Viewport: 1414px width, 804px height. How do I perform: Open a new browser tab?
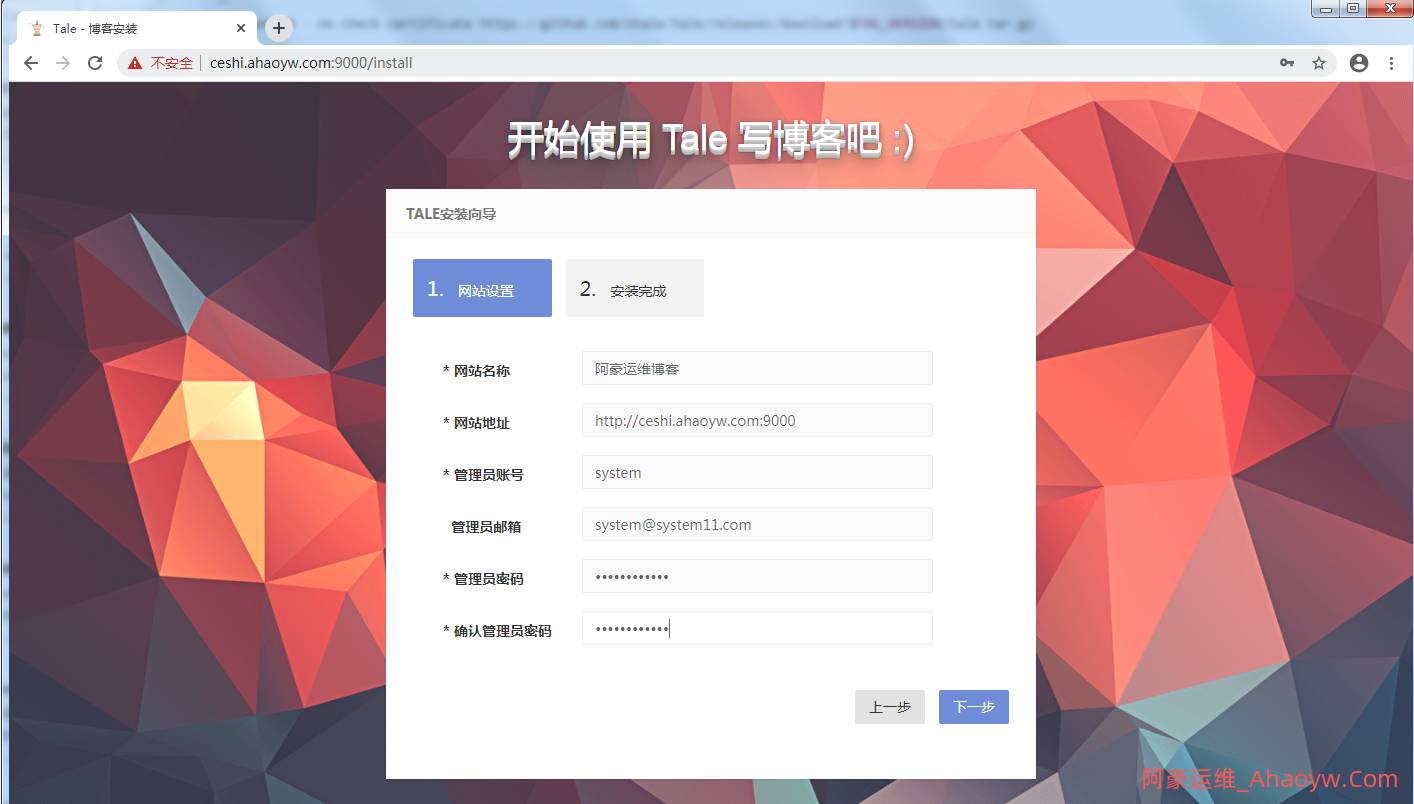tap(279, 28)
